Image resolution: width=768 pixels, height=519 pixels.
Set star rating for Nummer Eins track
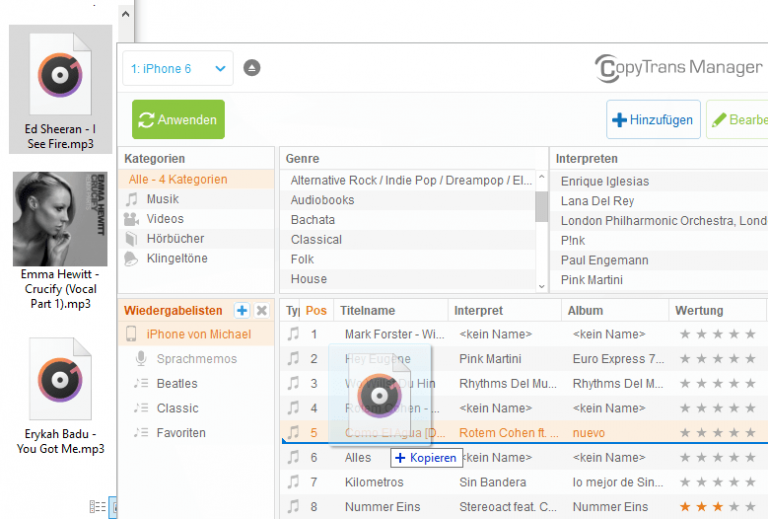point(717,507)
